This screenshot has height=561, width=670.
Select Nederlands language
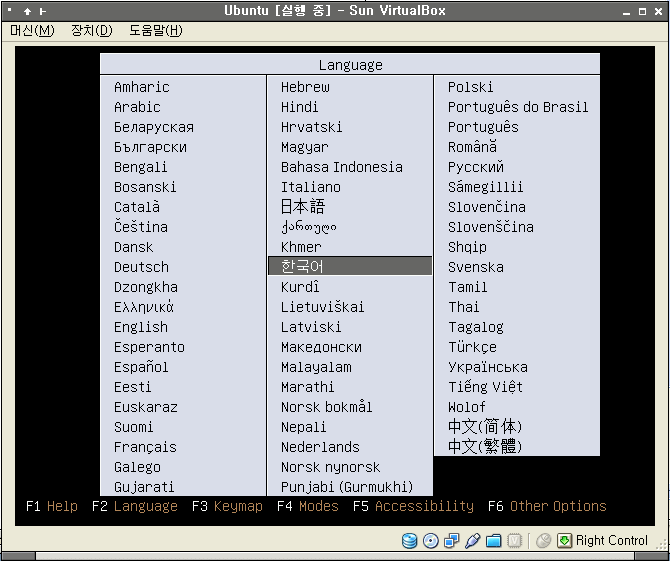tap(320, 447)
